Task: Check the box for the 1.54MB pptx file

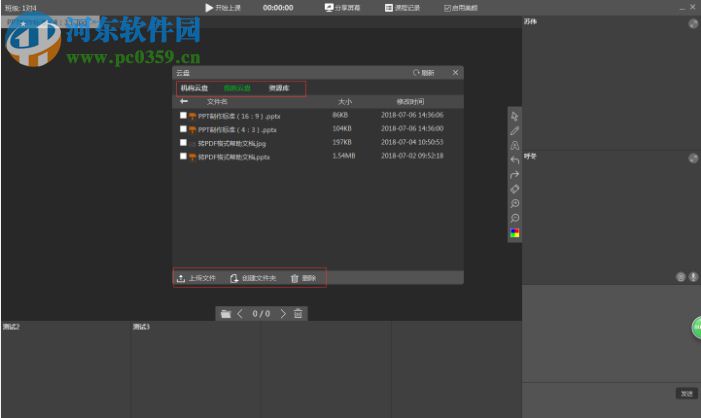Action: (x=183, y=156)
